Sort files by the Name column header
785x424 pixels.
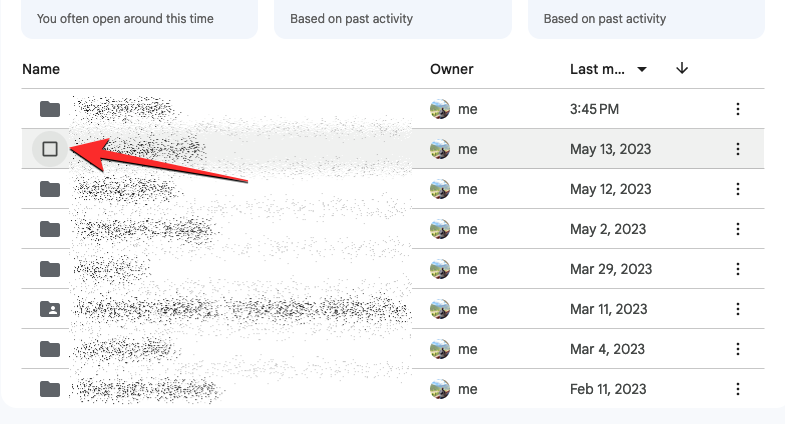[x=41, y=69]
